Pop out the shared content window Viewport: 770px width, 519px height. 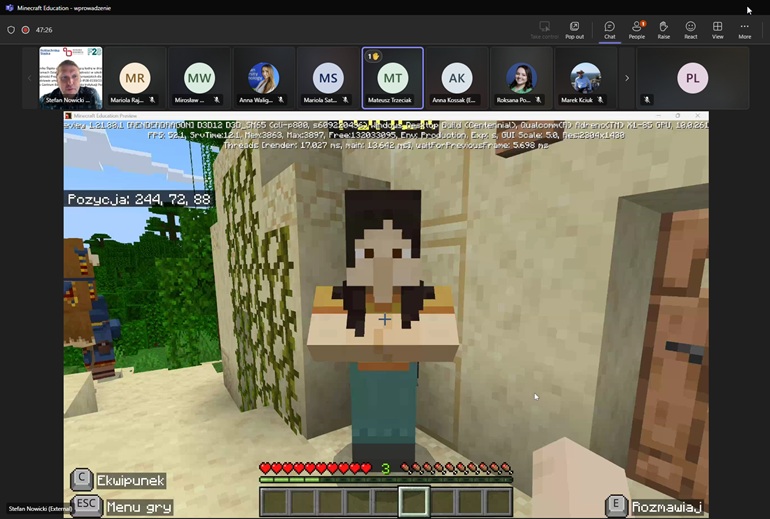[574, 30]
